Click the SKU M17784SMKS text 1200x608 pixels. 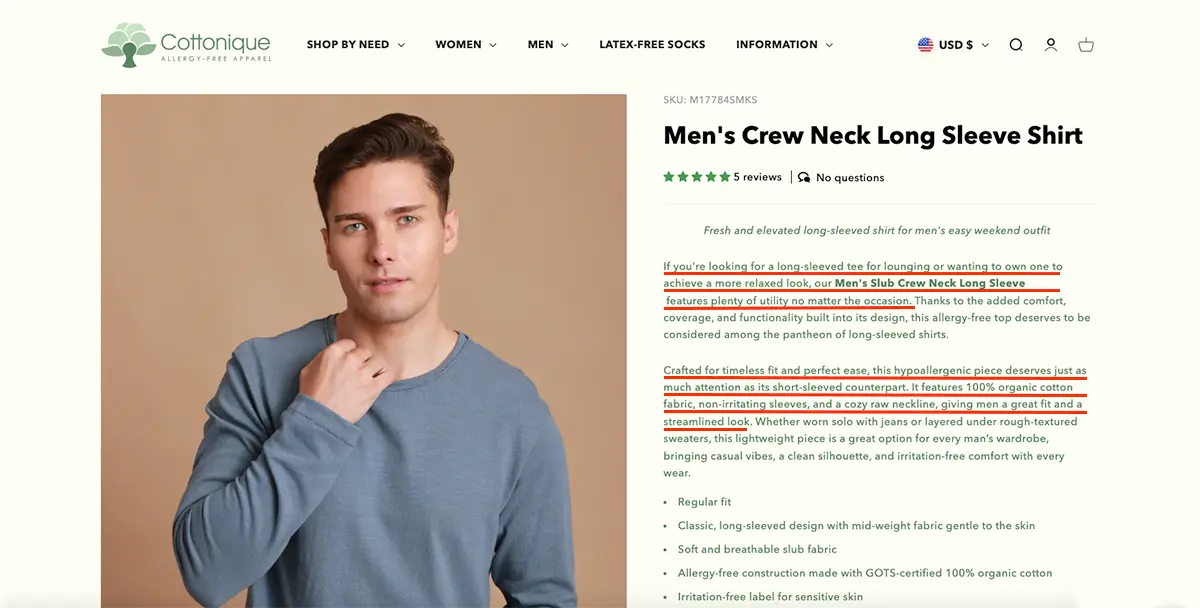click(x=710, y=100)
